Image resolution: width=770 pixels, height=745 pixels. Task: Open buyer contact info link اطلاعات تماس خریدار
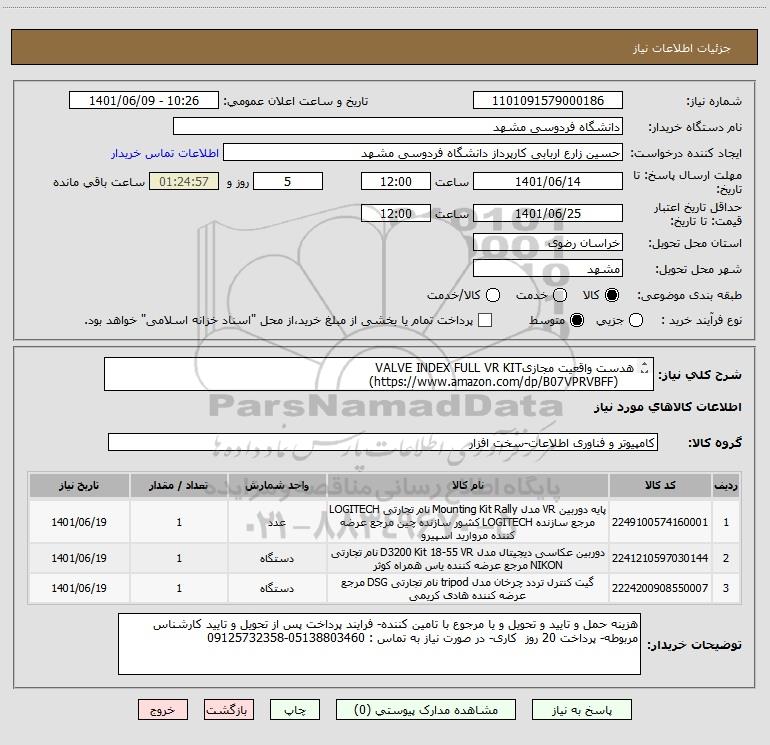[x=165, y=153]
